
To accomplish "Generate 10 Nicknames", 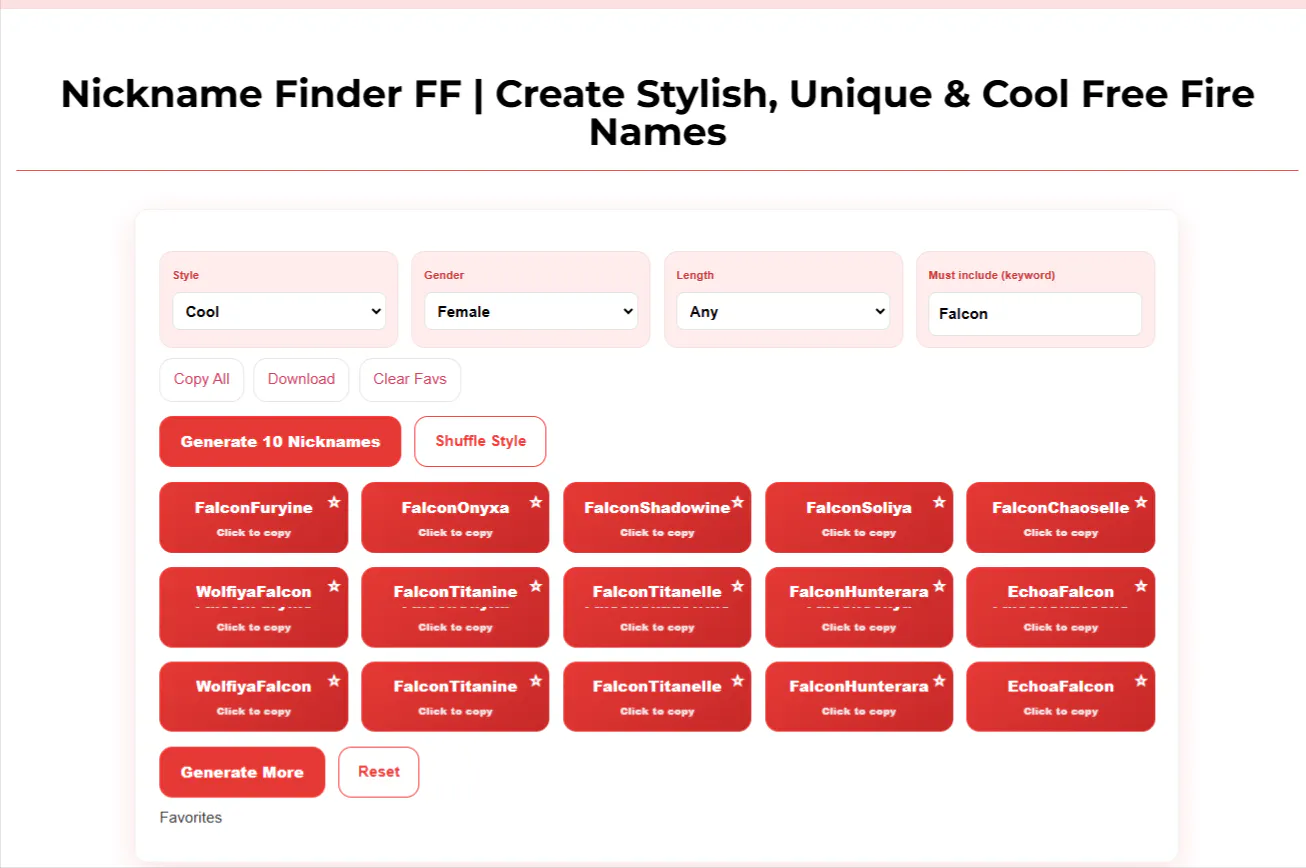I will coord(280,441).
